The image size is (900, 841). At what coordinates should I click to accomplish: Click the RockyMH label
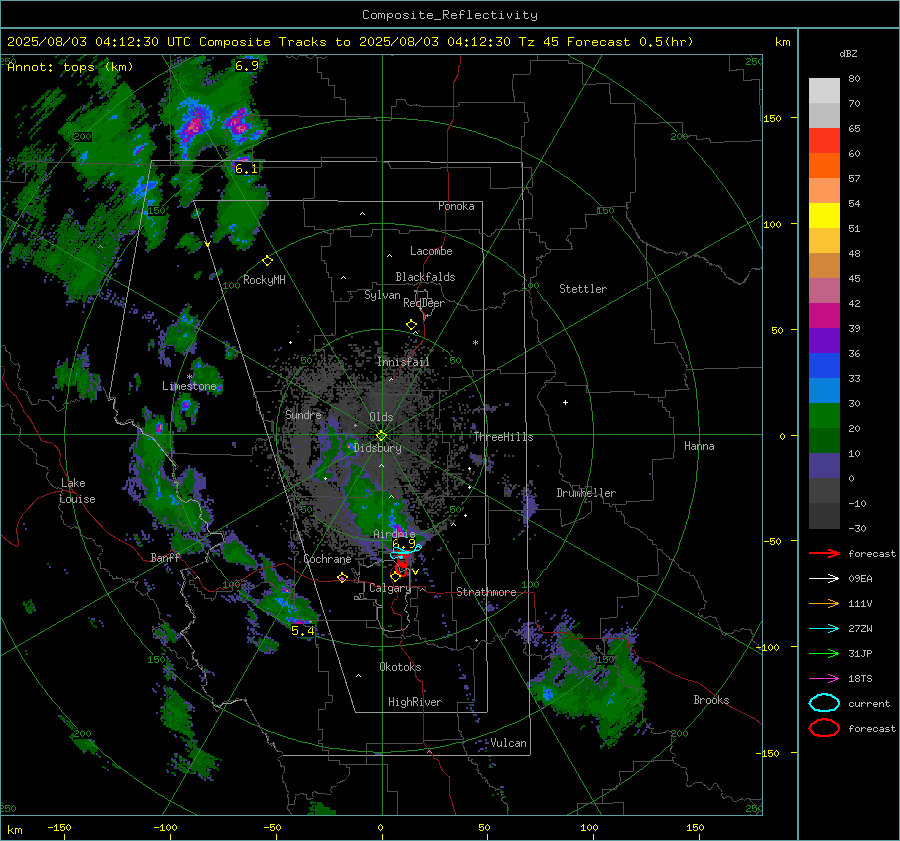pos(264,280)
